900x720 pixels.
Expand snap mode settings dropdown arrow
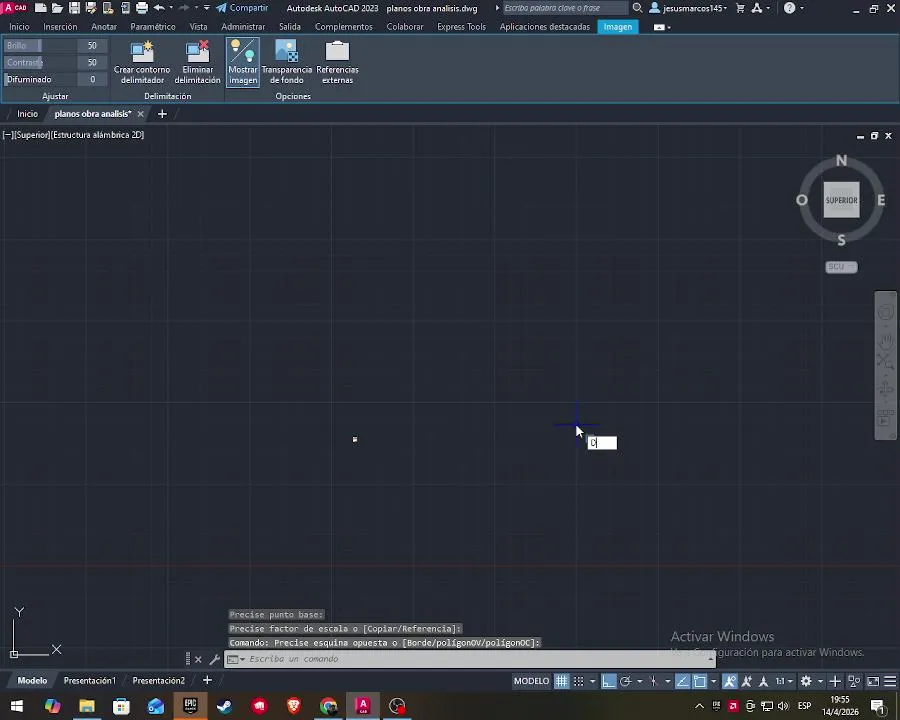[x=592, y=681]
